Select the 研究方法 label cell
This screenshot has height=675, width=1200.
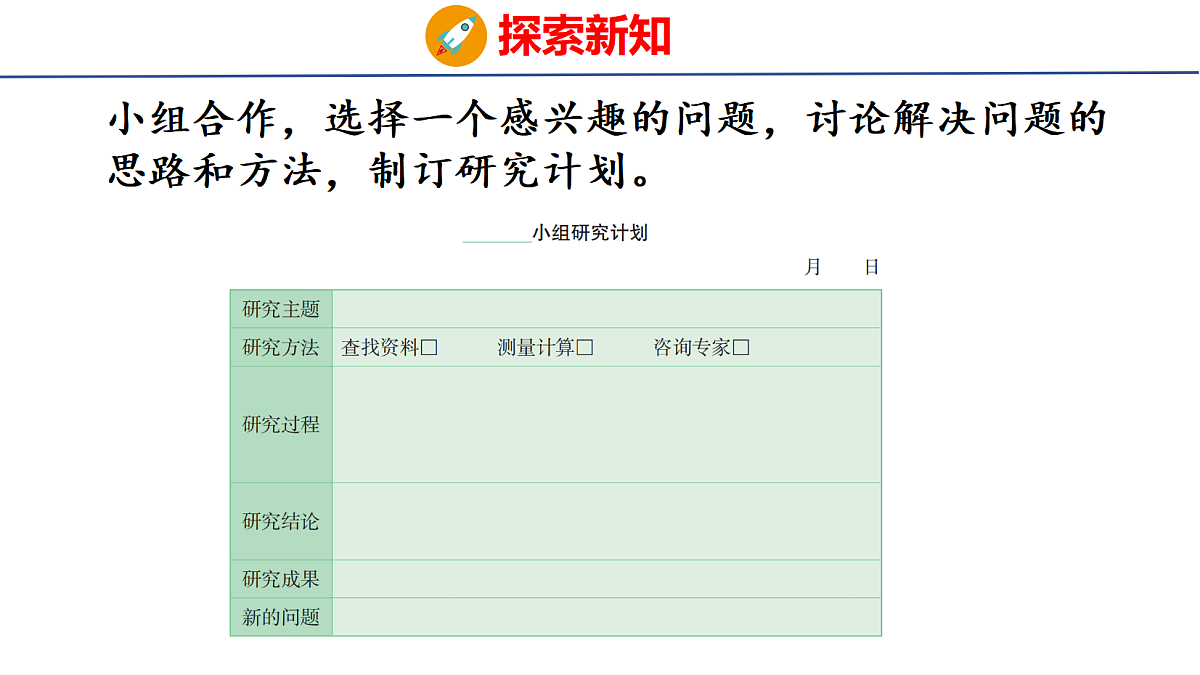[x=281, y=347]
